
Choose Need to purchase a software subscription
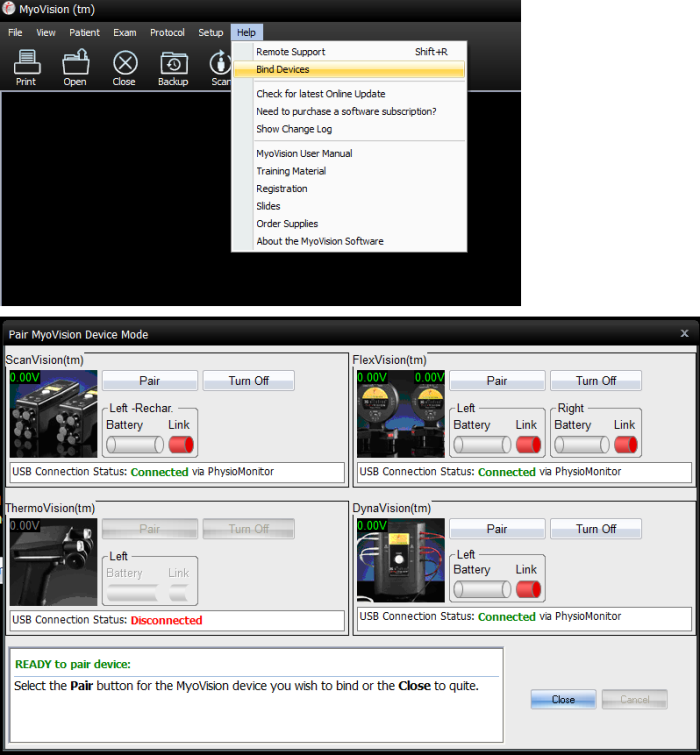(x=349, y=111)
